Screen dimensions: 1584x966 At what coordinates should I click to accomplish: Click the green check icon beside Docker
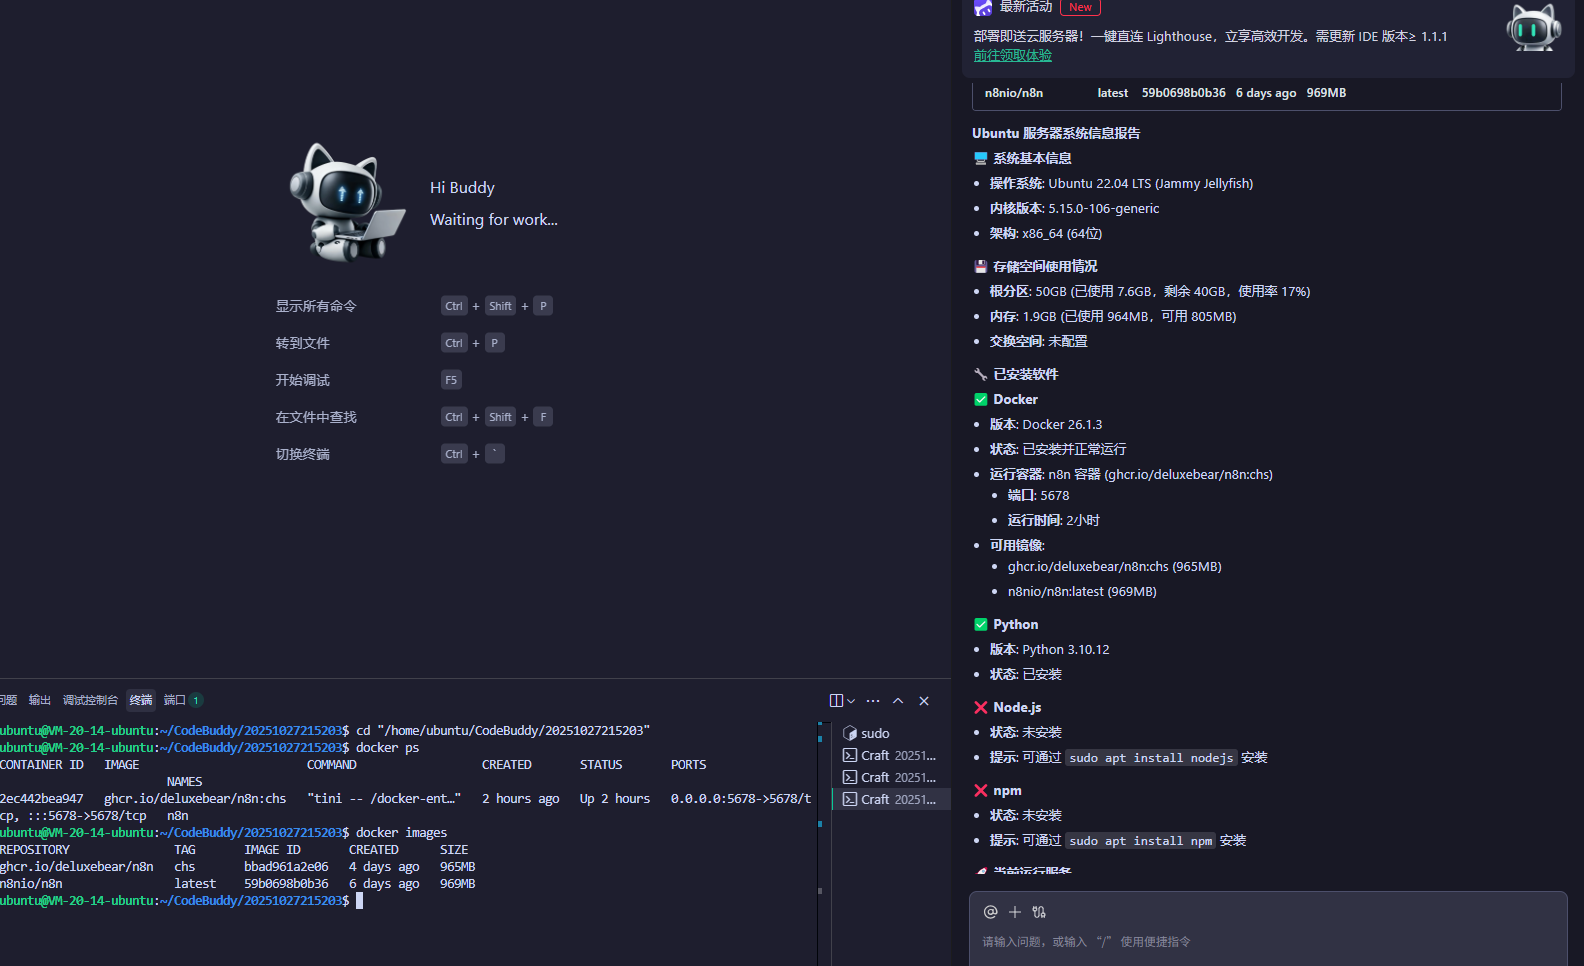tap(981, 399)
